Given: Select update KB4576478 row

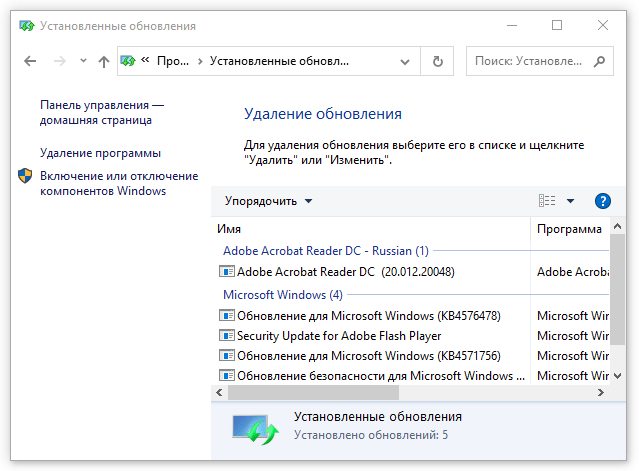Looking at the screenshot, I should point(411,316).
